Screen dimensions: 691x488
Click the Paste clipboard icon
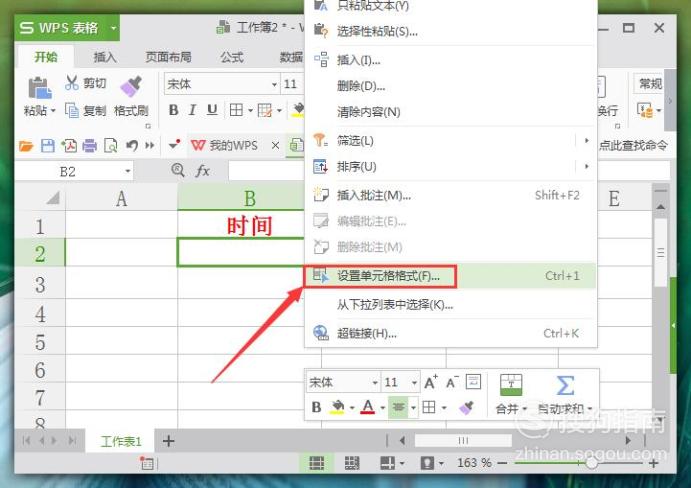40,87
